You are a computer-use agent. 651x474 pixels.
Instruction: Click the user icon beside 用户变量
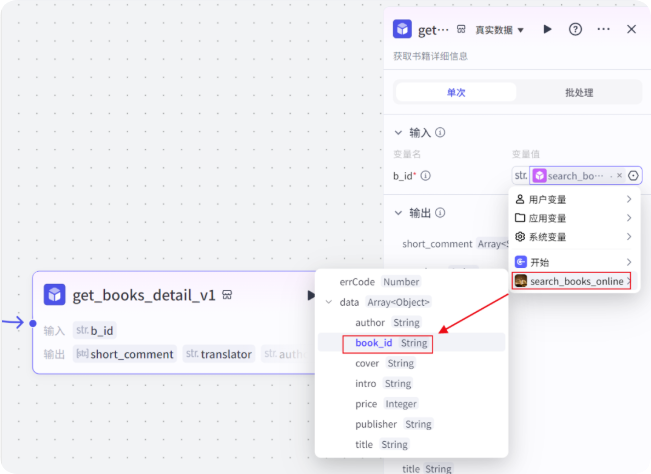520,199
